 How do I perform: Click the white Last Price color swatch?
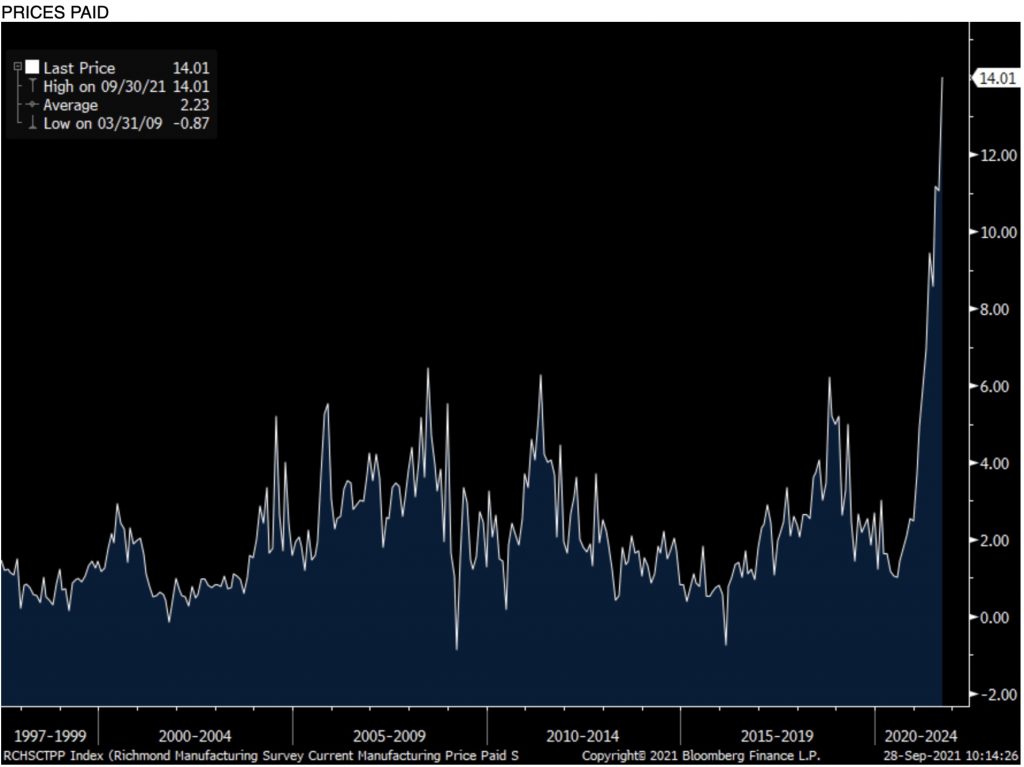pos(32,68)
